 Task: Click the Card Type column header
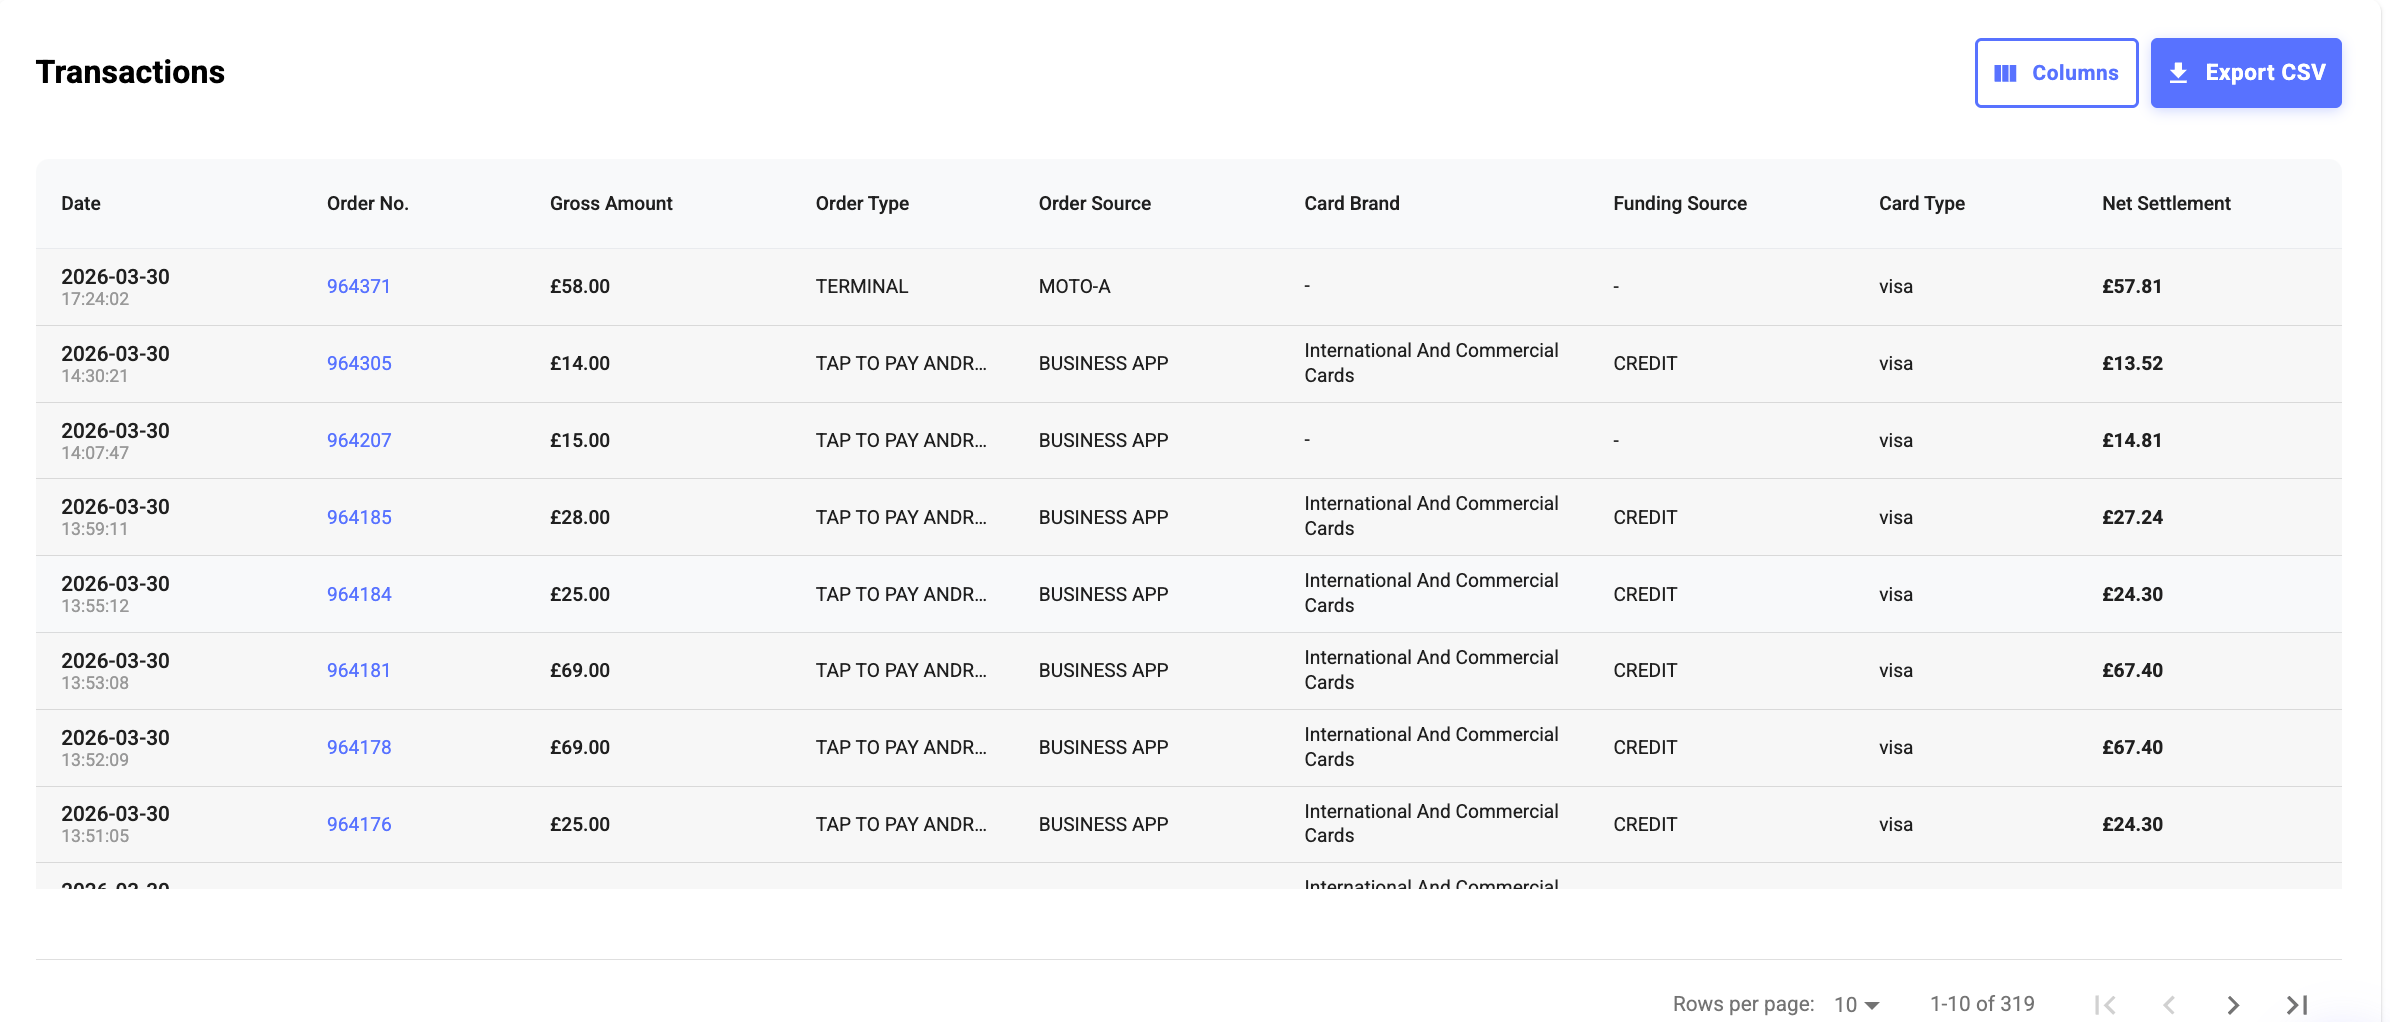coord(1922,204)
